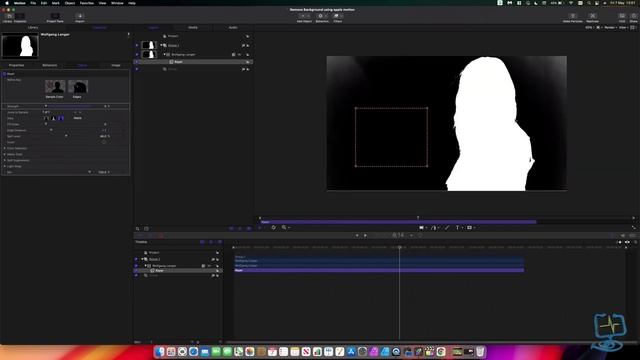Open the Add Object toolbar menu
Viewport: 640px width, 360px height.
pyautogui.click(x=304, y=18)
